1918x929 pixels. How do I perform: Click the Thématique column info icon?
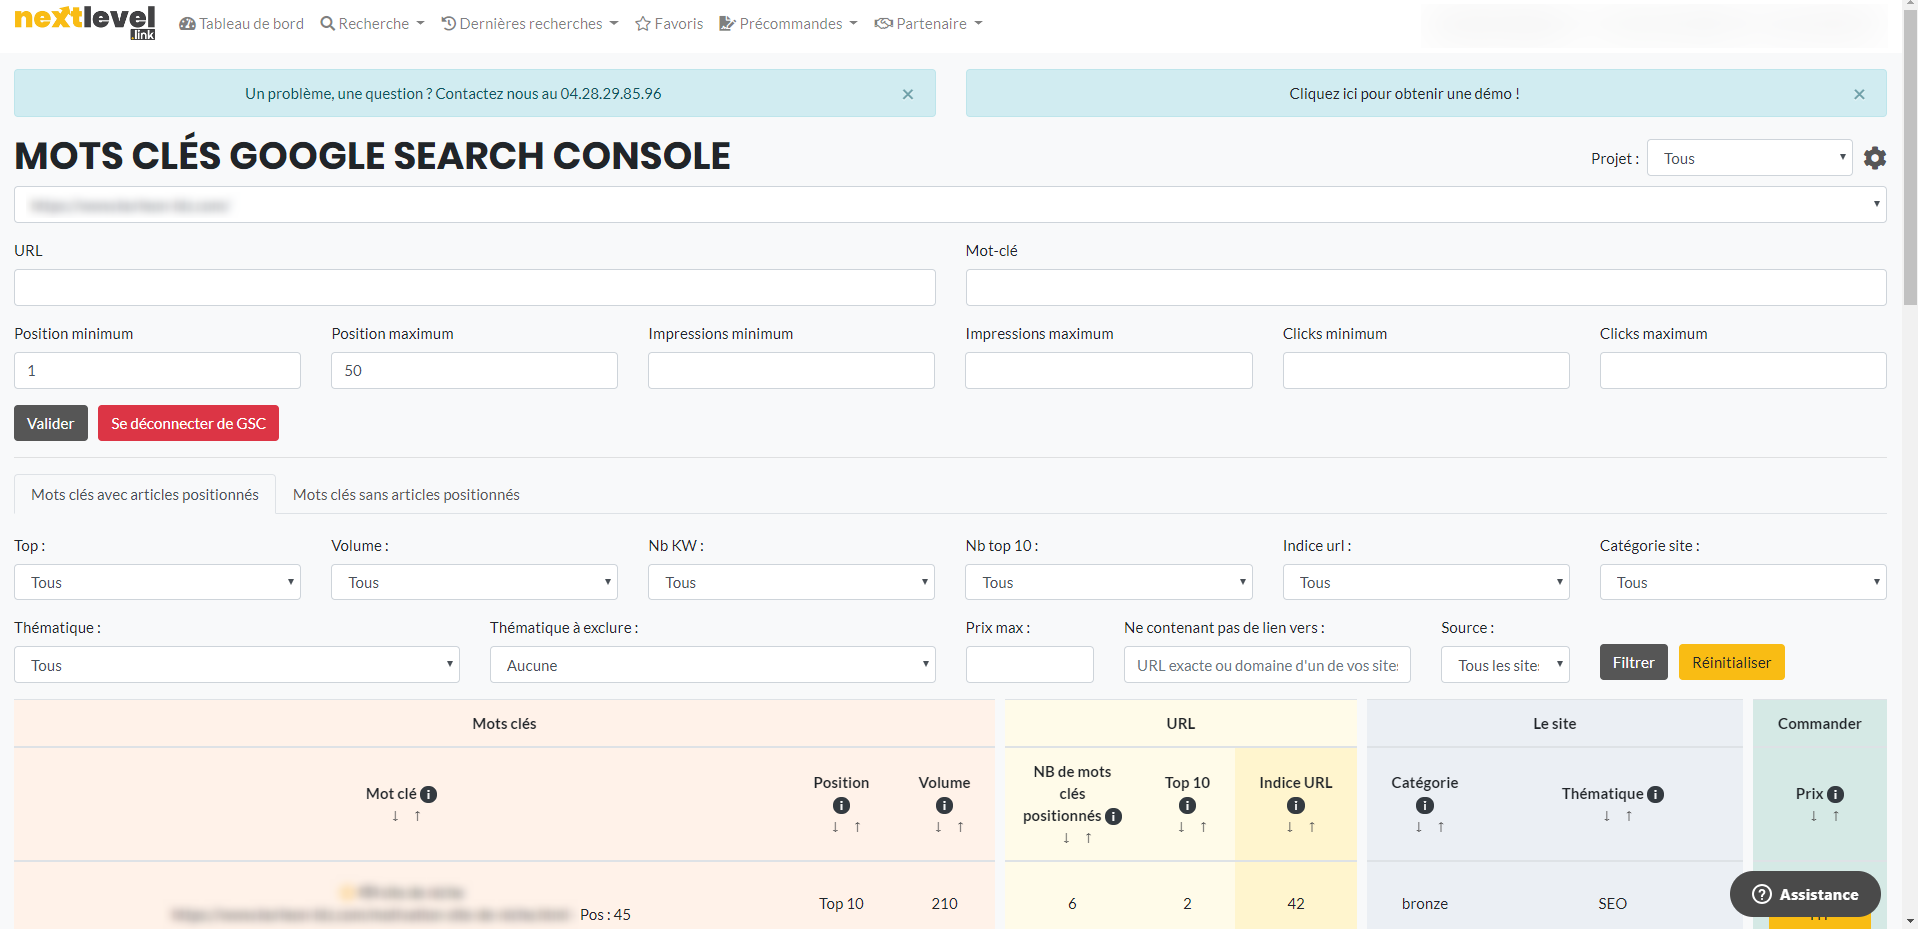(x=1656, y=794)
